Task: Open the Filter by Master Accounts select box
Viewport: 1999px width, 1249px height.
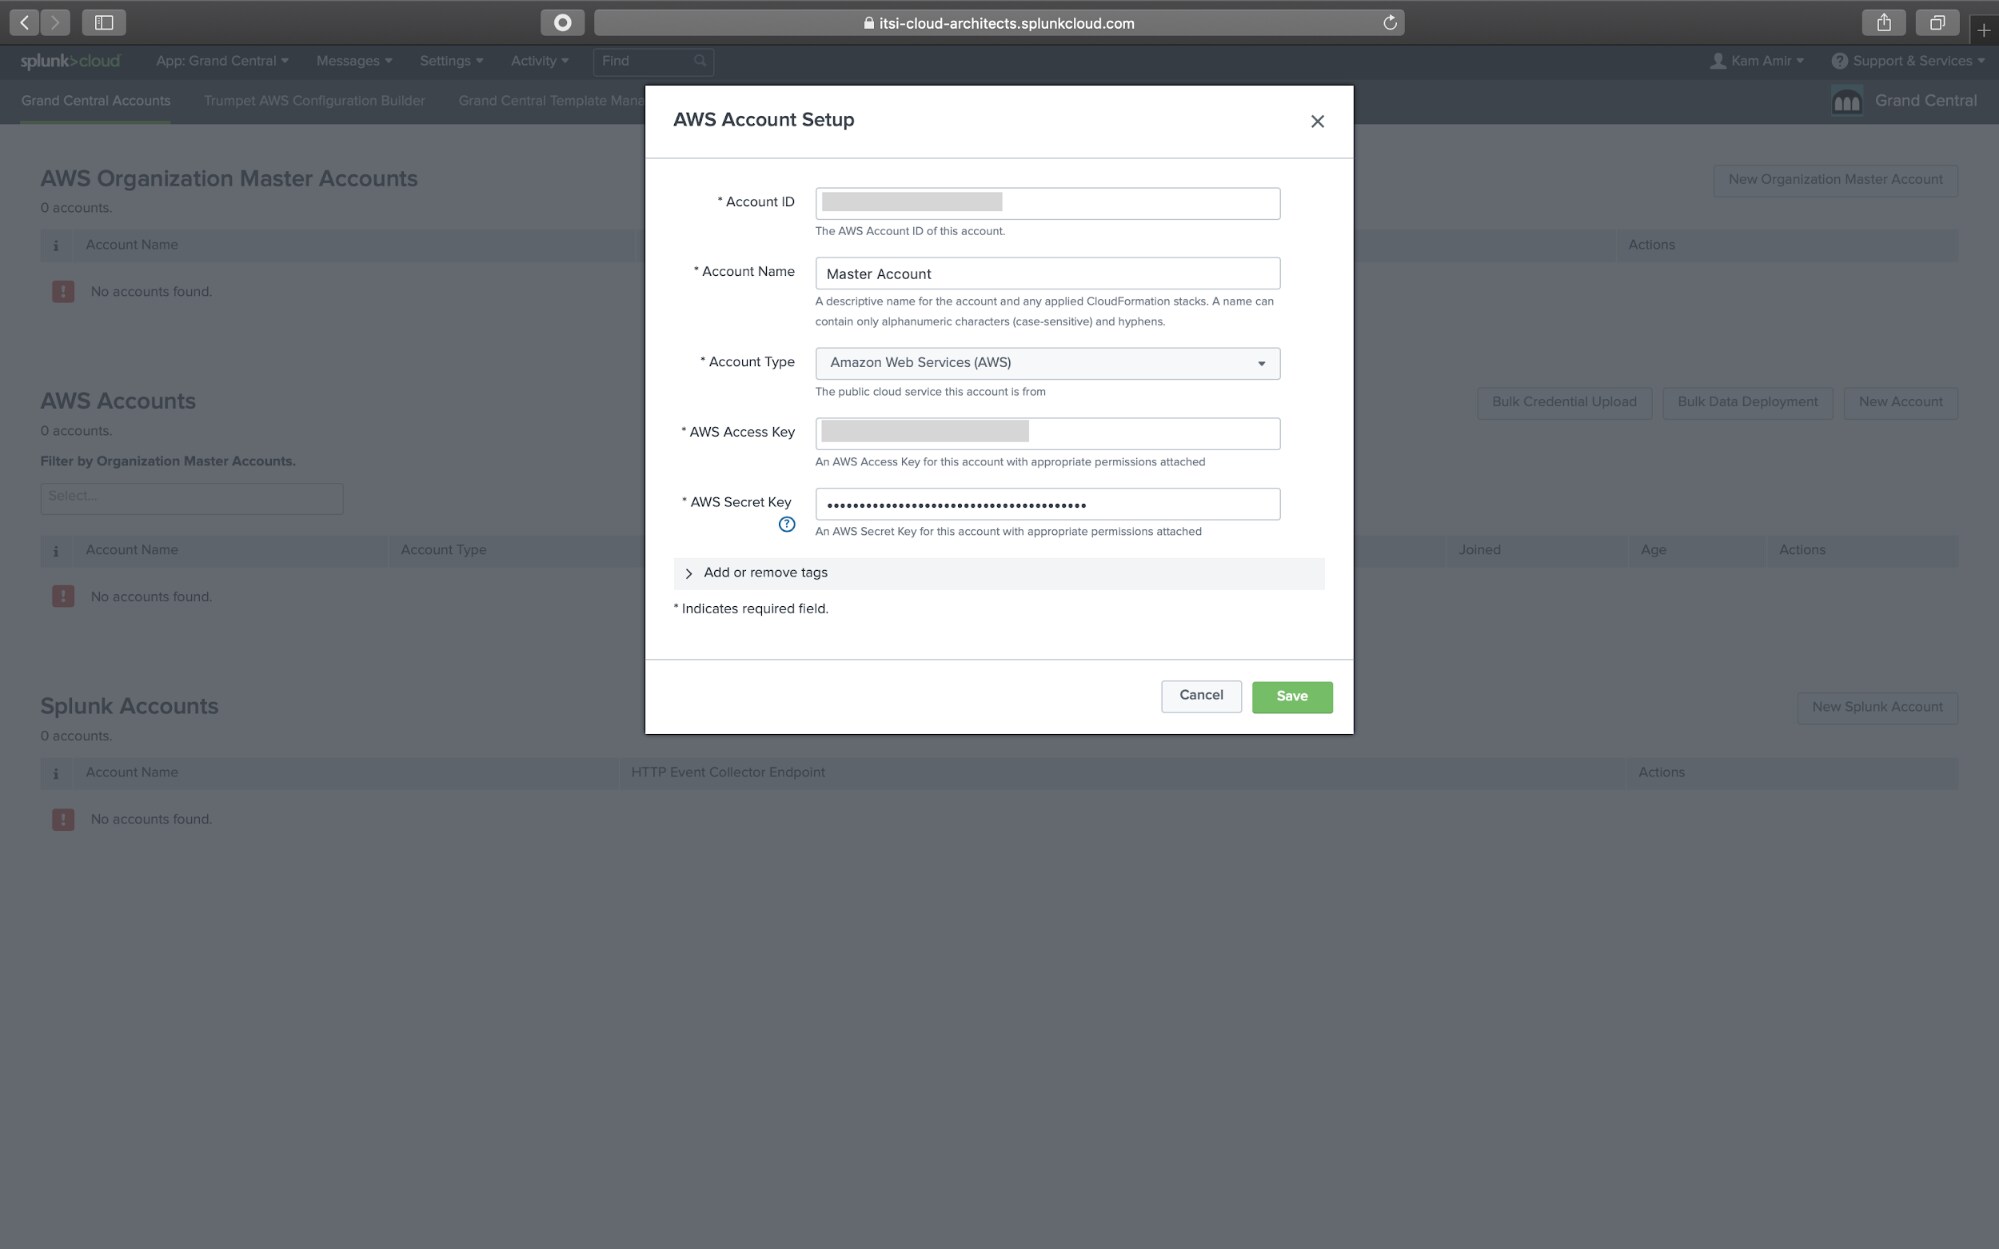Action: [192, 497]
